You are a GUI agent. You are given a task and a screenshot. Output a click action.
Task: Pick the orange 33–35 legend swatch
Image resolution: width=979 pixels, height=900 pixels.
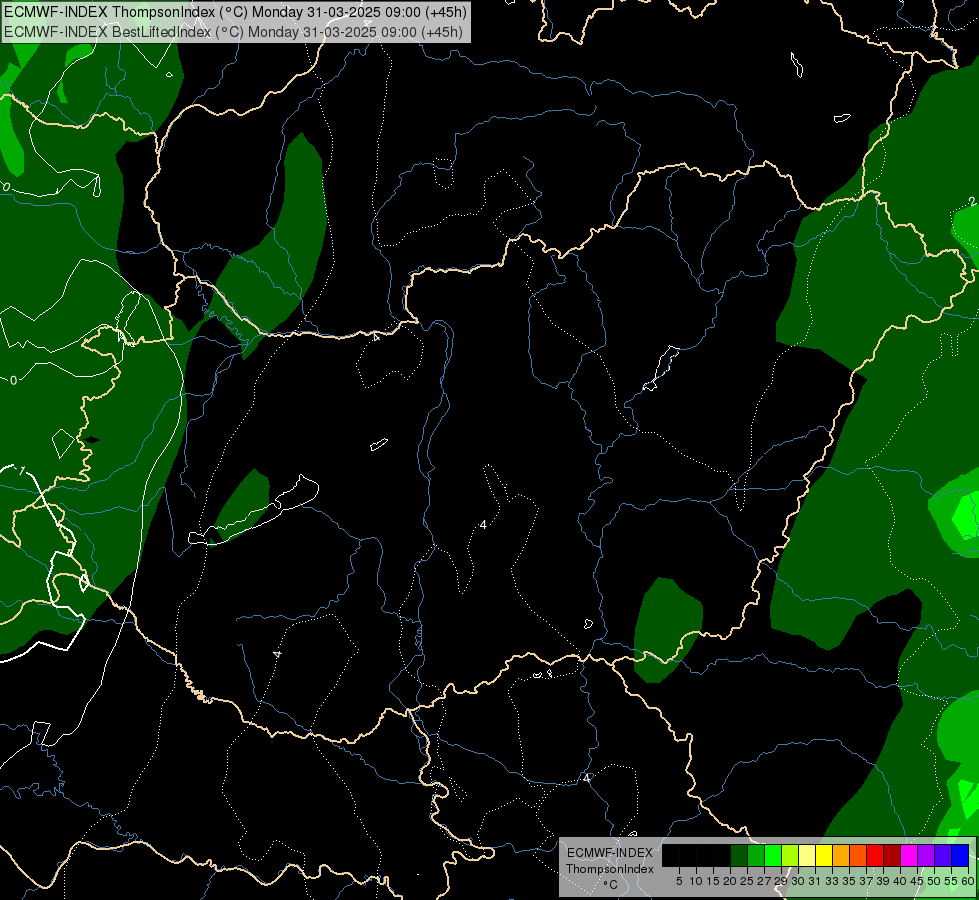[x=841, y=855]
